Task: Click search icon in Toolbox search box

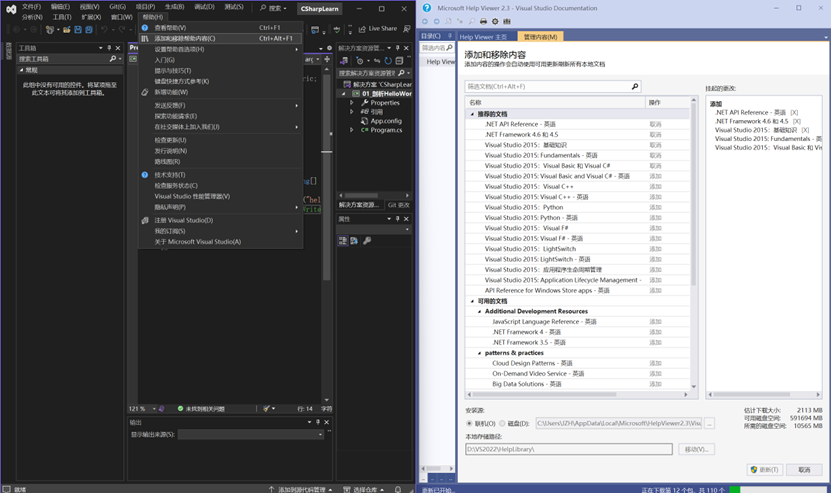Action: tap(112, 59)
